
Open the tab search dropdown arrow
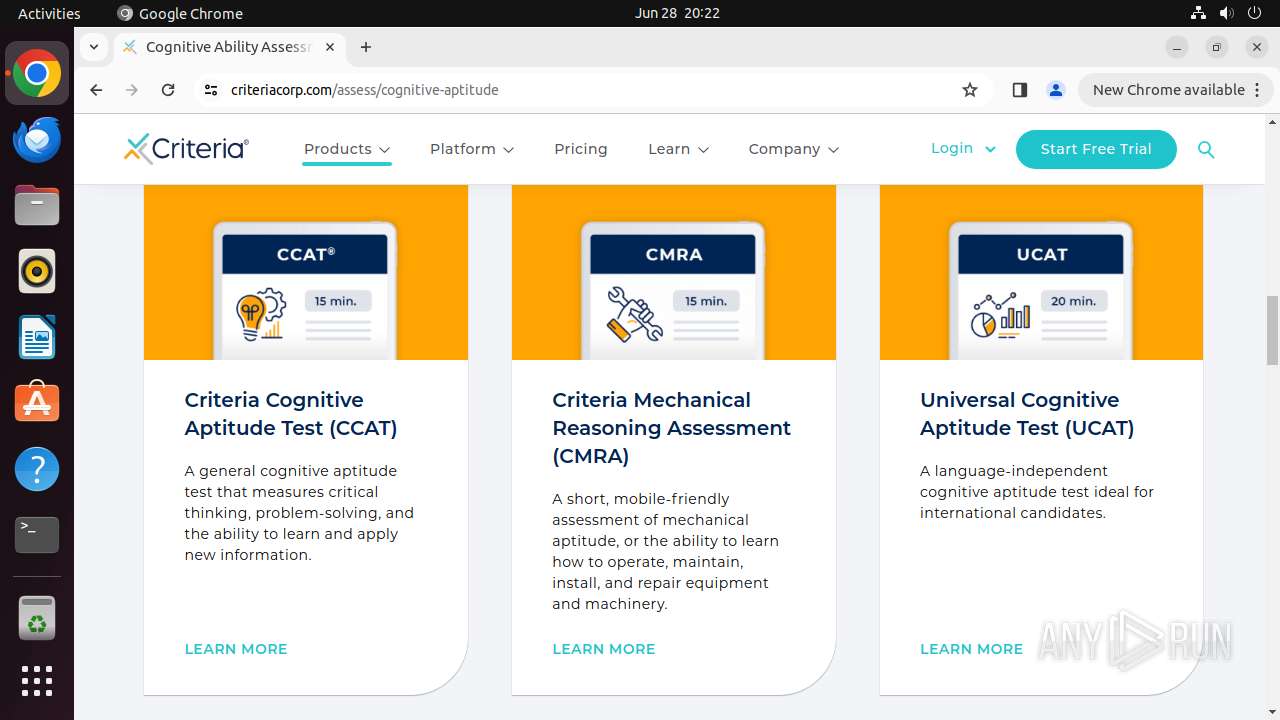click(93, 47)
